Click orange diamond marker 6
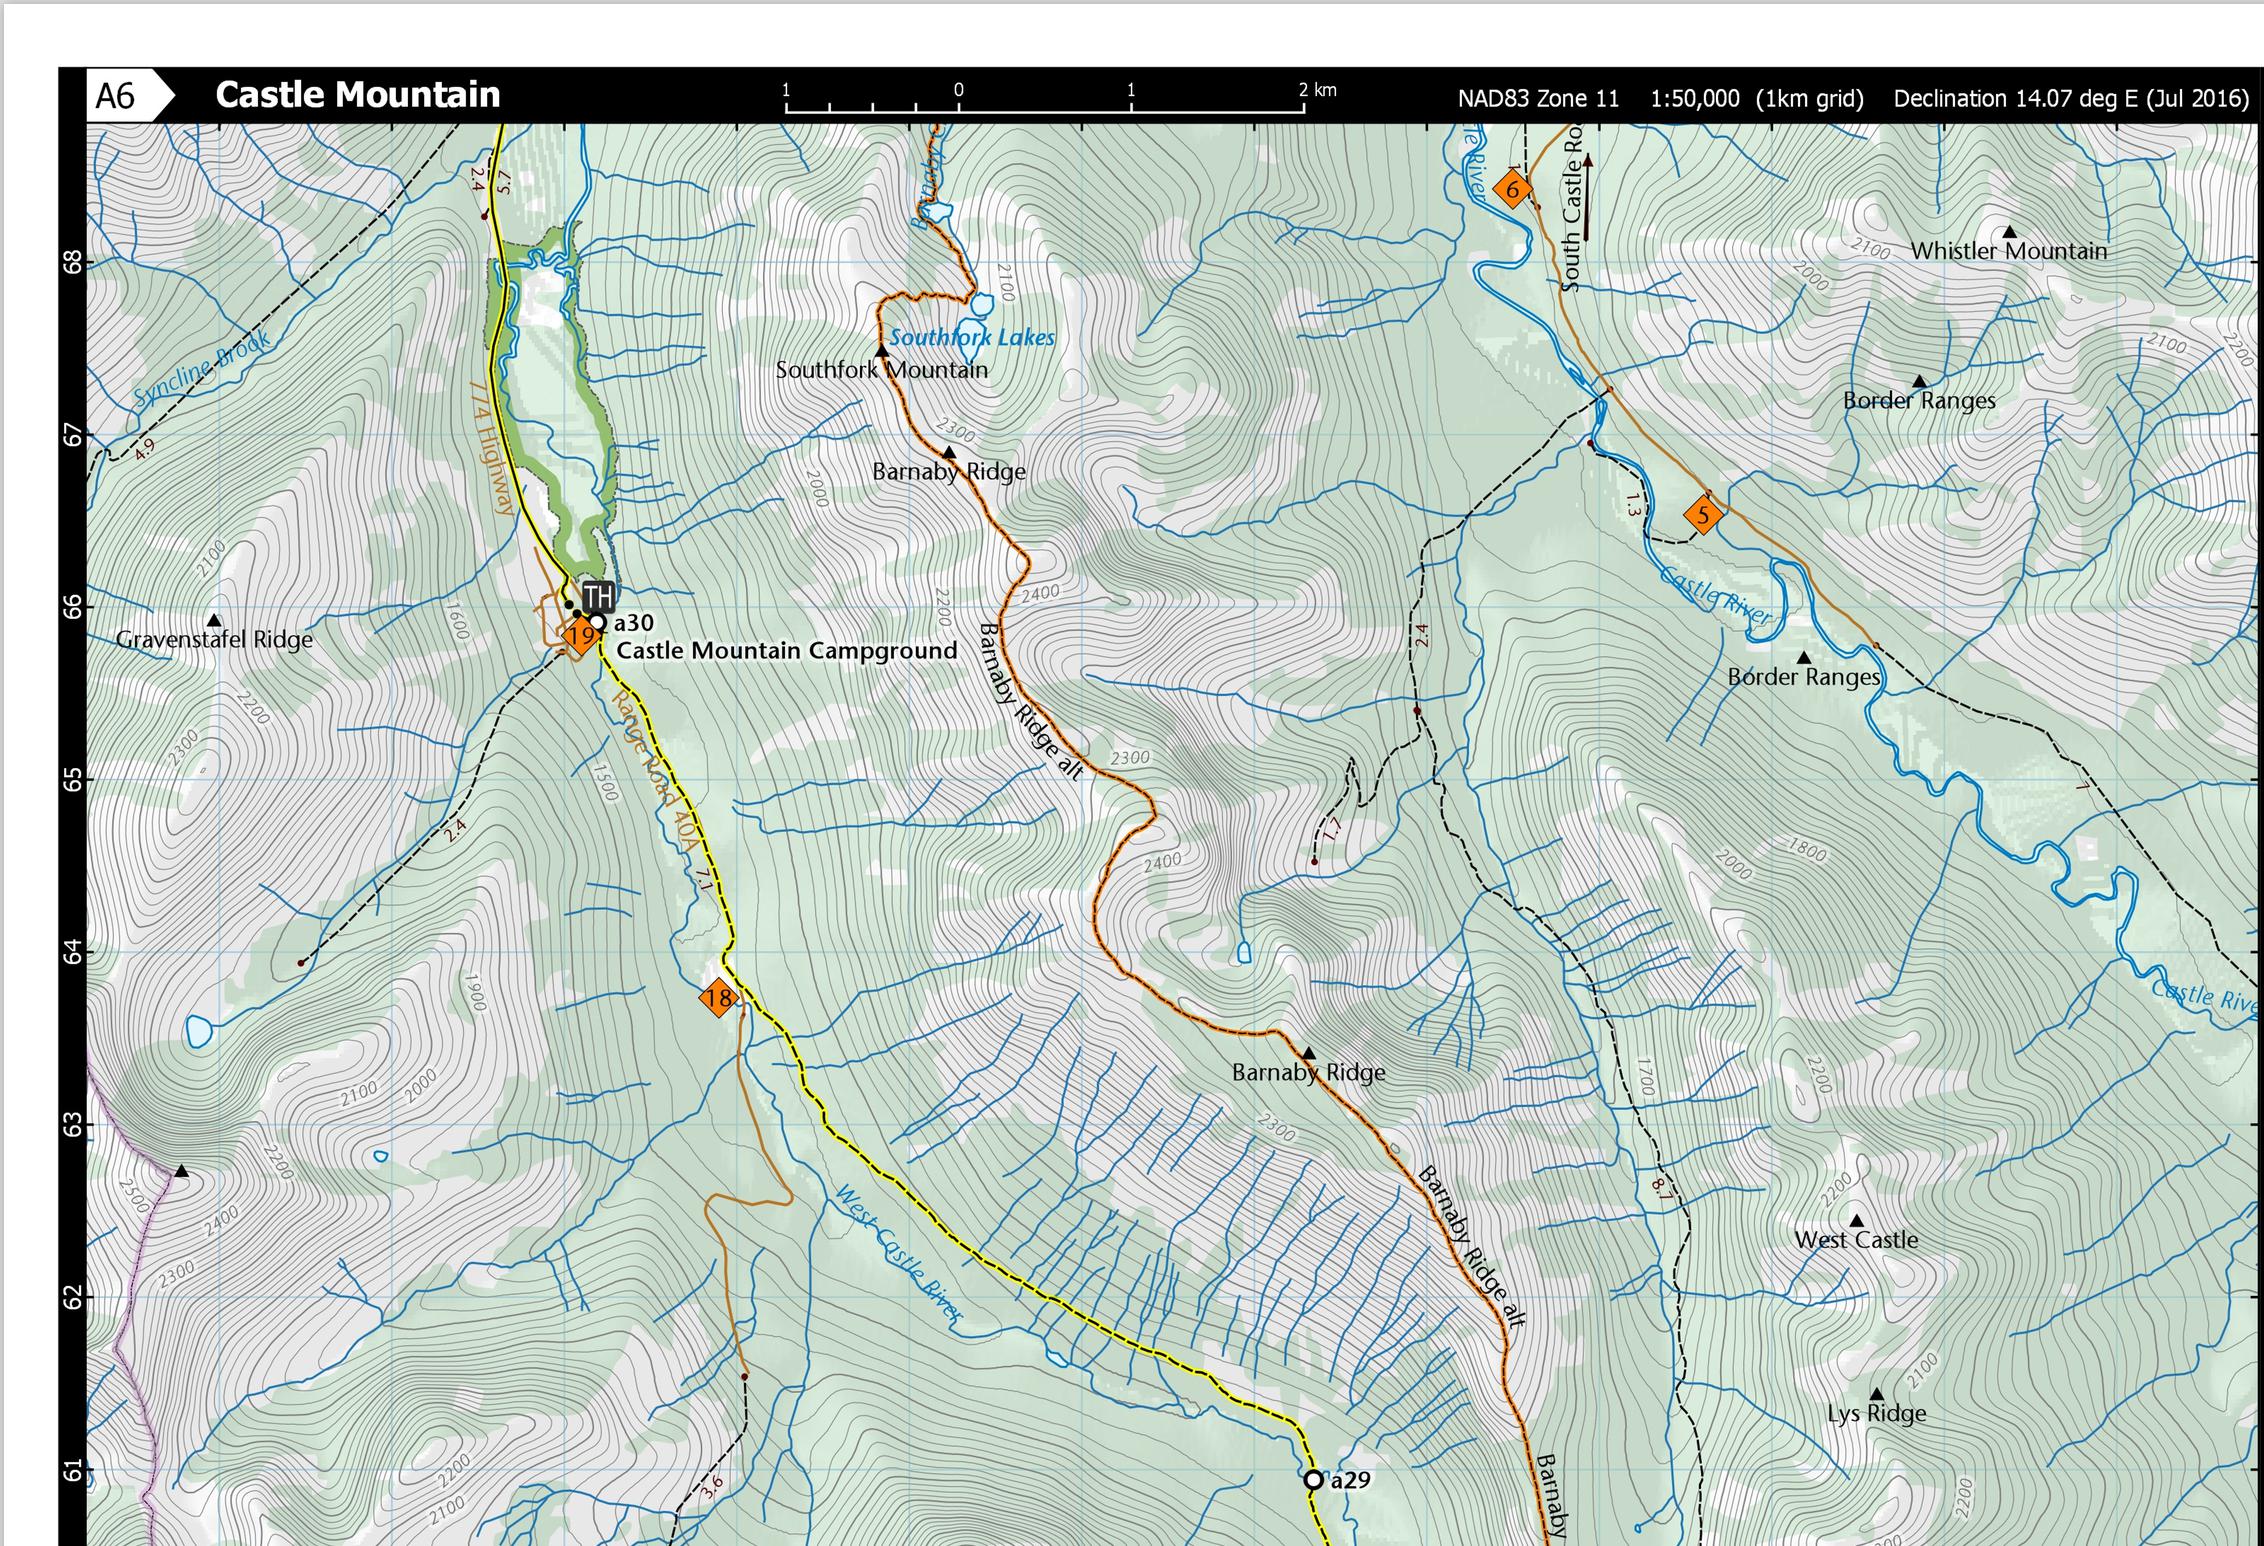This screenshot has height=1546, width=2264. click(x=1512, y=189)
